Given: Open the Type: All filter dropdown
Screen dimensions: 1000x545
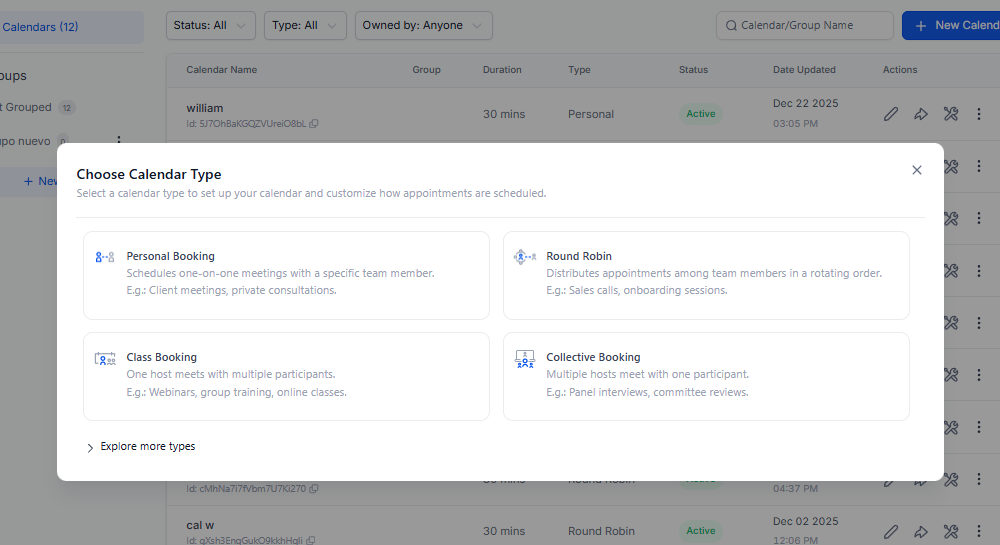Looking at the screenshot, I should 305,26.
